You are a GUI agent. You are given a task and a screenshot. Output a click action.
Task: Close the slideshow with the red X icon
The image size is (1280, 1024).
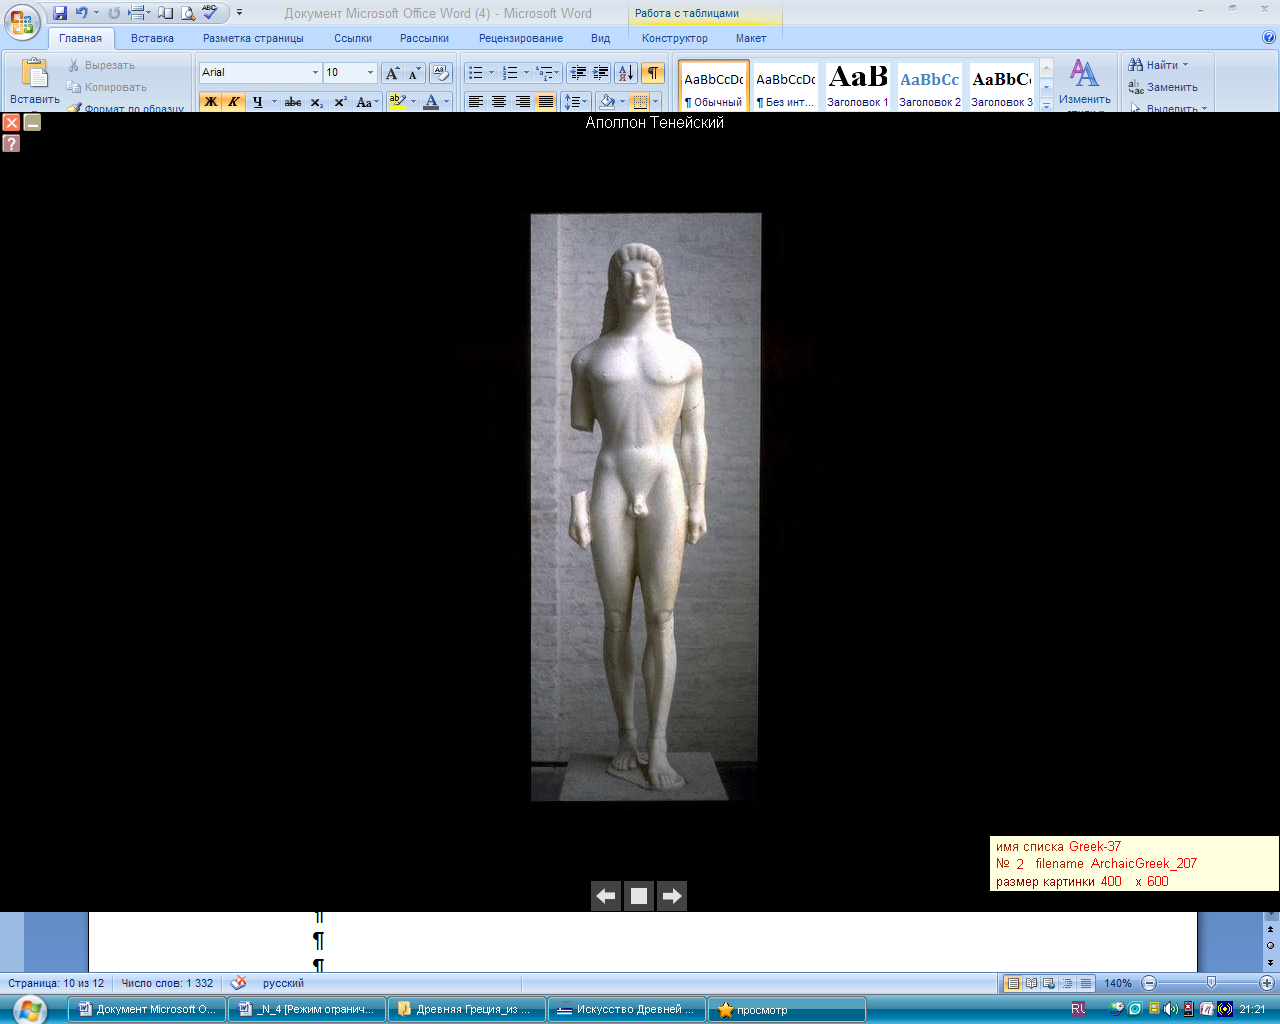(x=11, y=122)
